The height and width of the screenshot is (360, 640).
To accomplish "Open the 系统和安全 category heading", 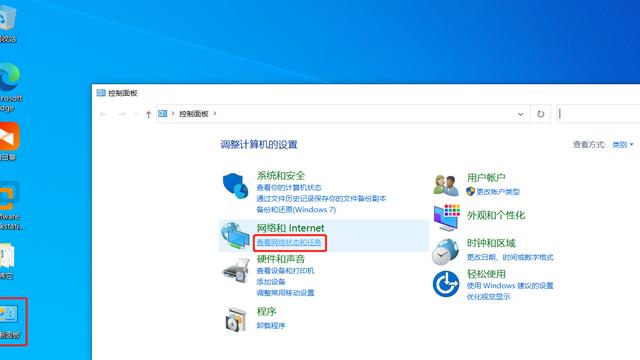I will click(x=281, y=176).
